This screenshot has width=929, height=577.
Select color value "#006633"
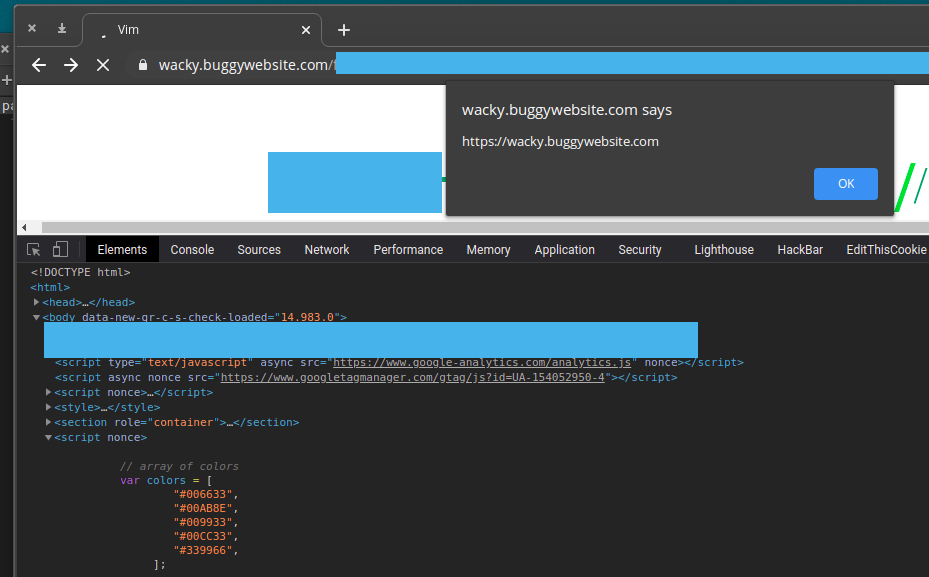pyautogui.click(x=203, y=494)
